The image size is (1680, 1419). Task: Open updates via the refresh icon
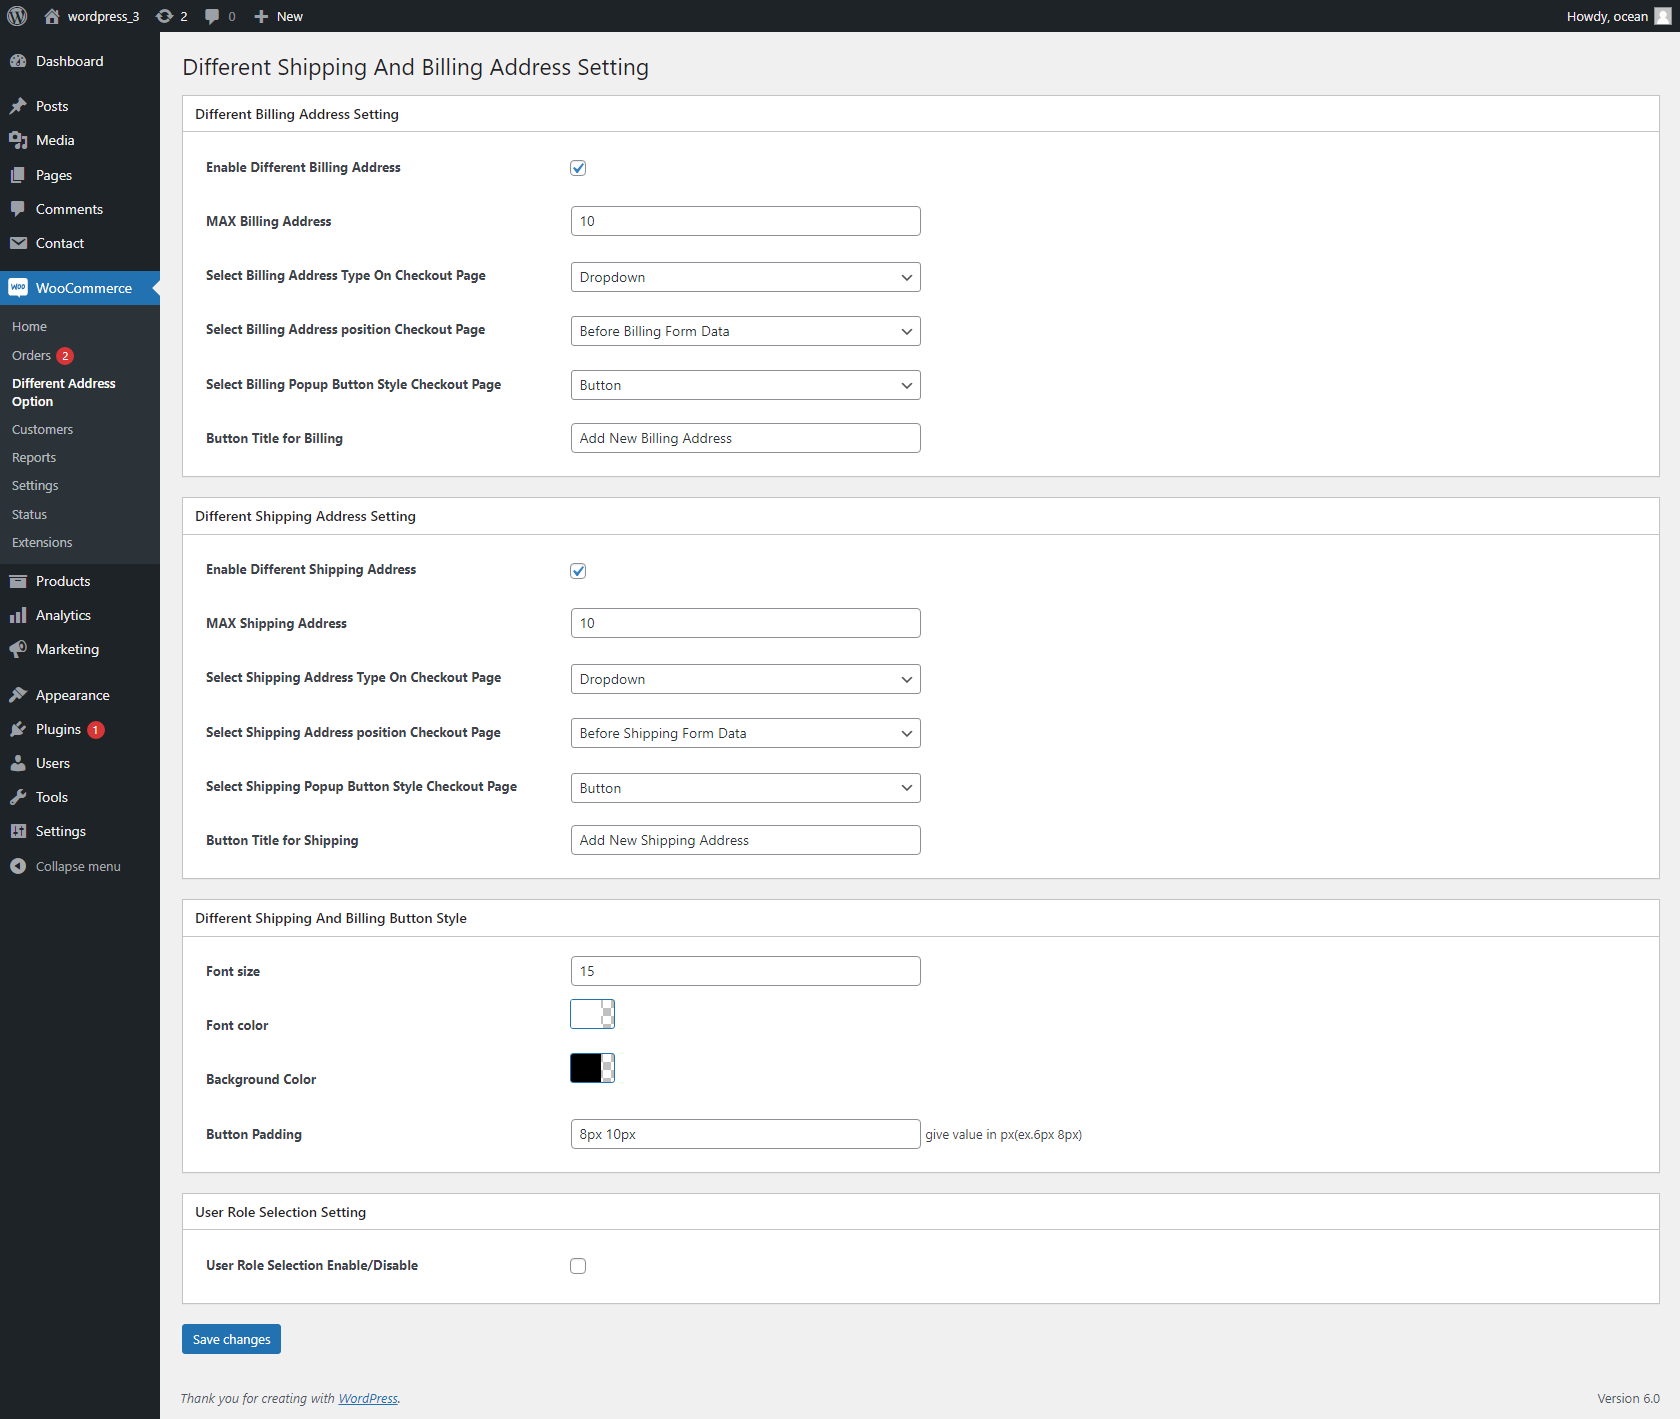pos(165,16)
